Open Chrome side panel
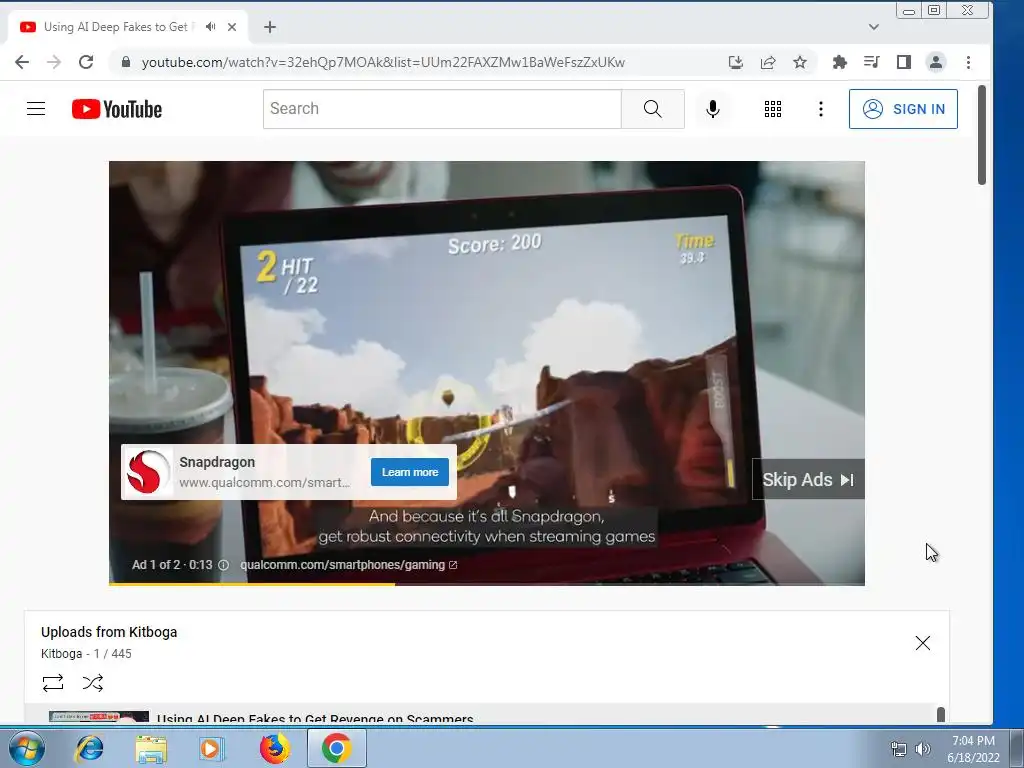Viewport: 1024px width, 768px height. point(904,62)
